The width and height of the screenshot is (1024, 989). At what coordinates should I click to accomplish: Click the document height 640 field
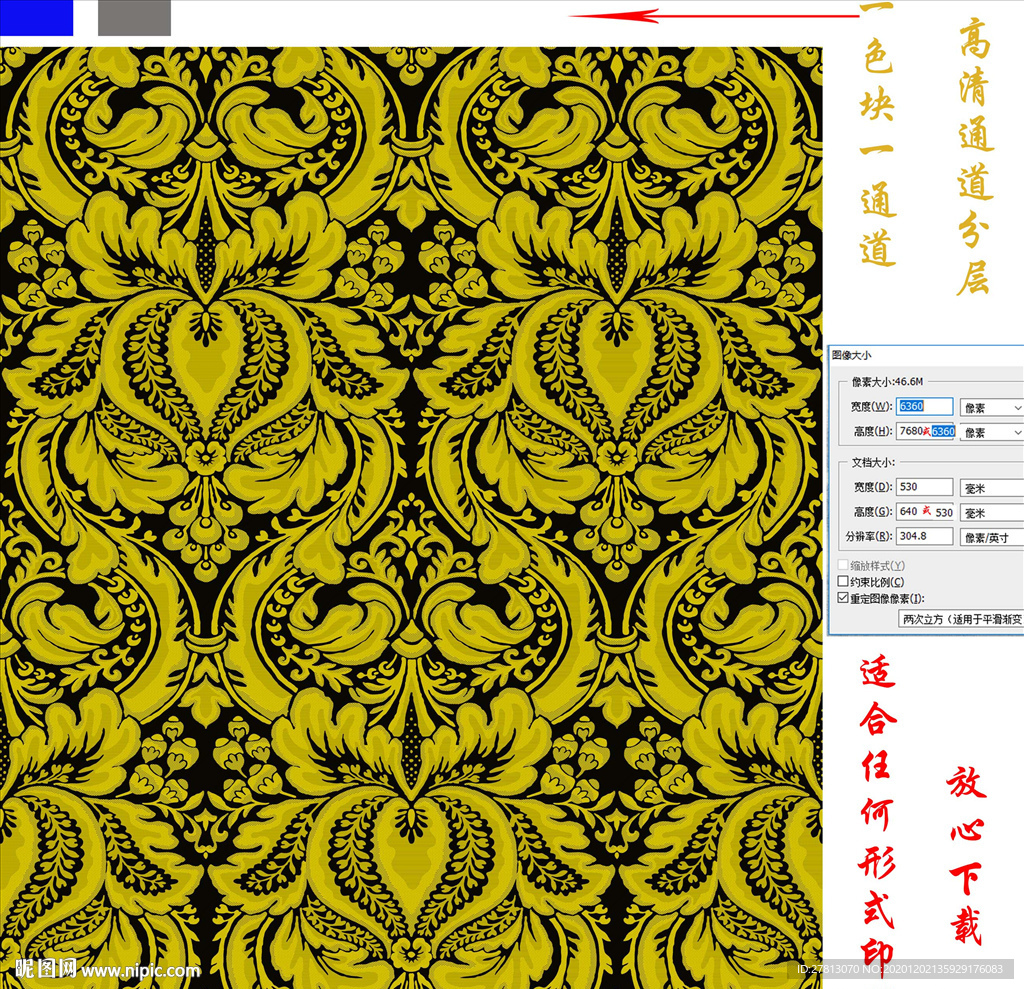click(x=925, y=511)
